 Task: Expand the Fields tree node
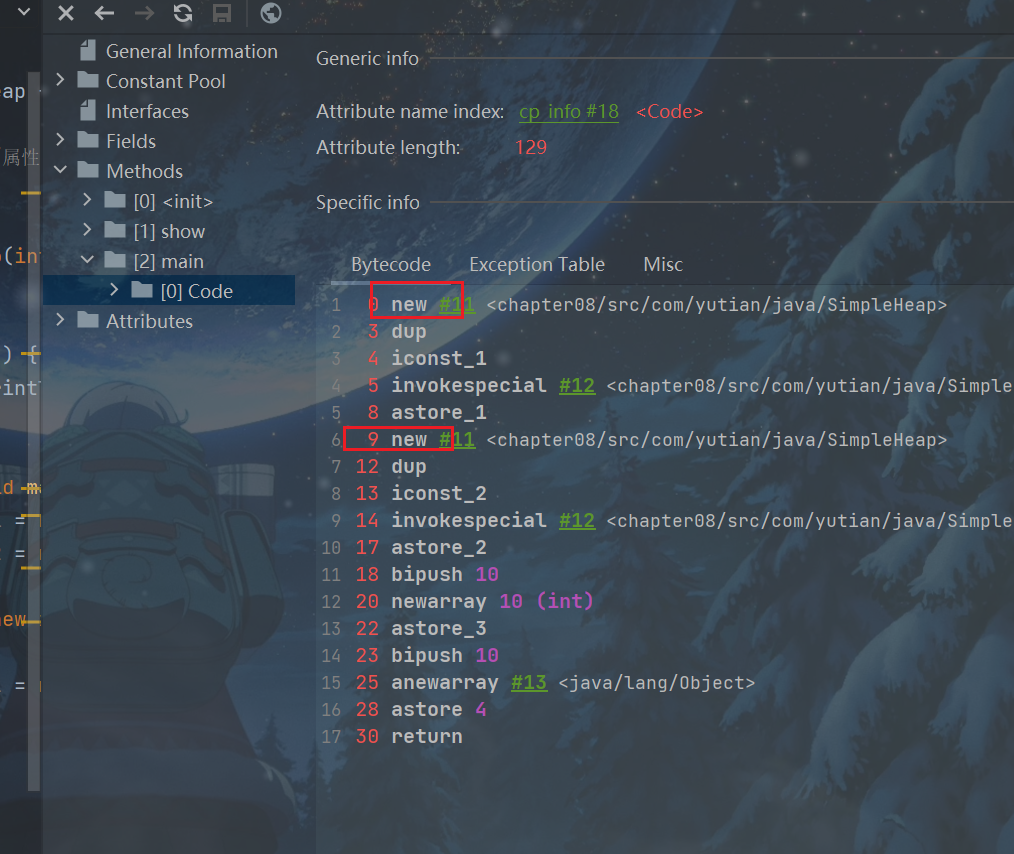[x=60, y=141]
